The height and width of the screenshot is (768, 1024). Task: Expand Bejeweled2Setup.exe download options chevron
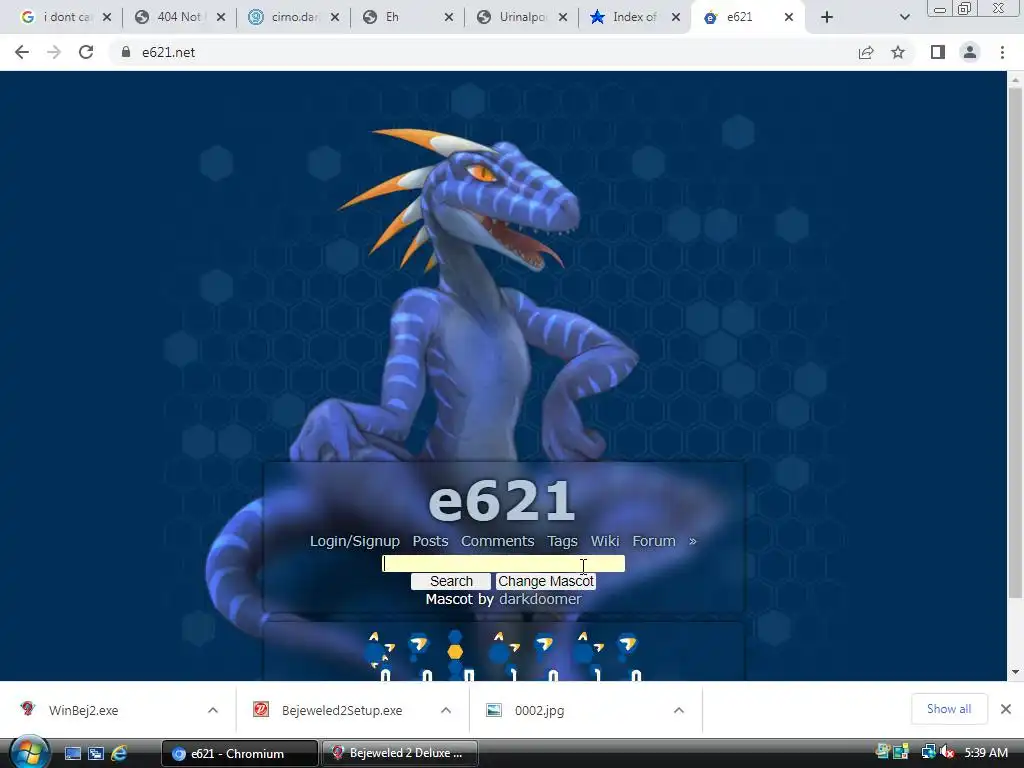446,710
